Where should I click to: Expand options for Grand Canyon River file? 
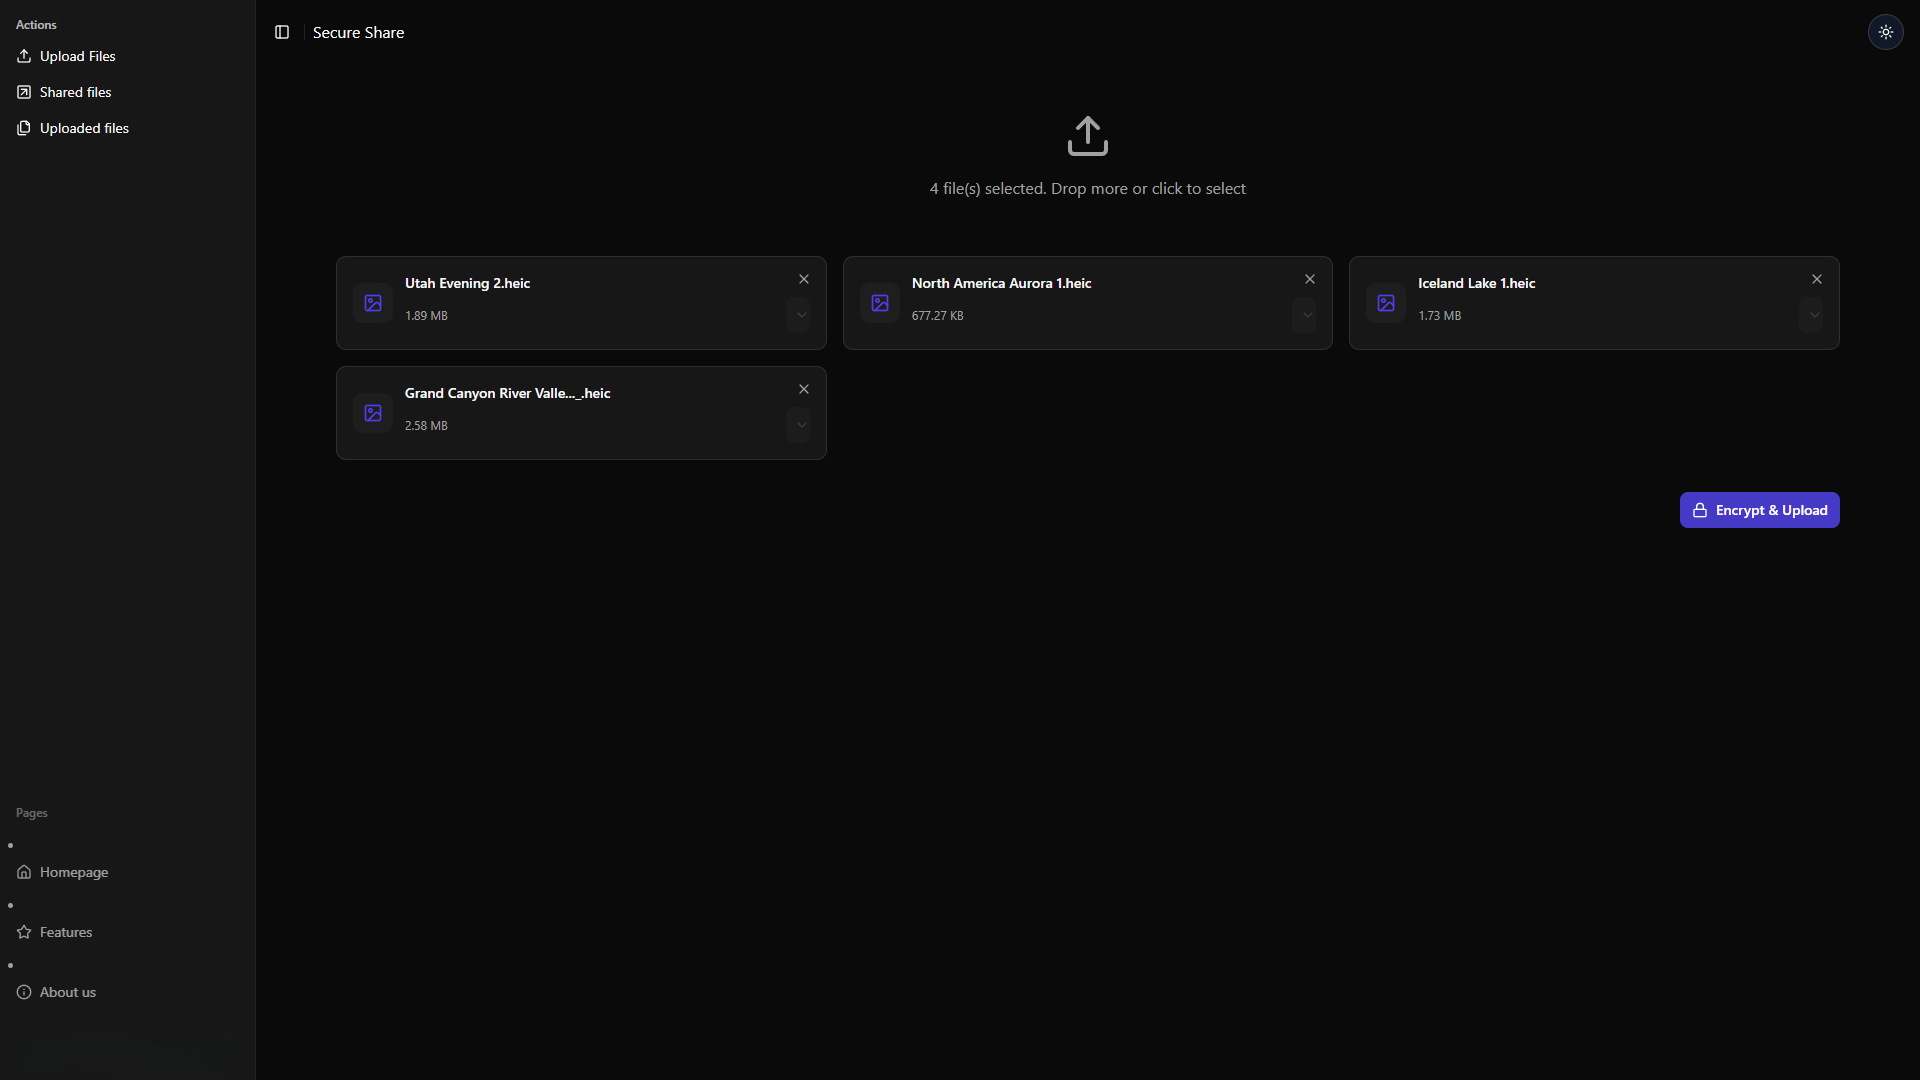coord(800,425)
